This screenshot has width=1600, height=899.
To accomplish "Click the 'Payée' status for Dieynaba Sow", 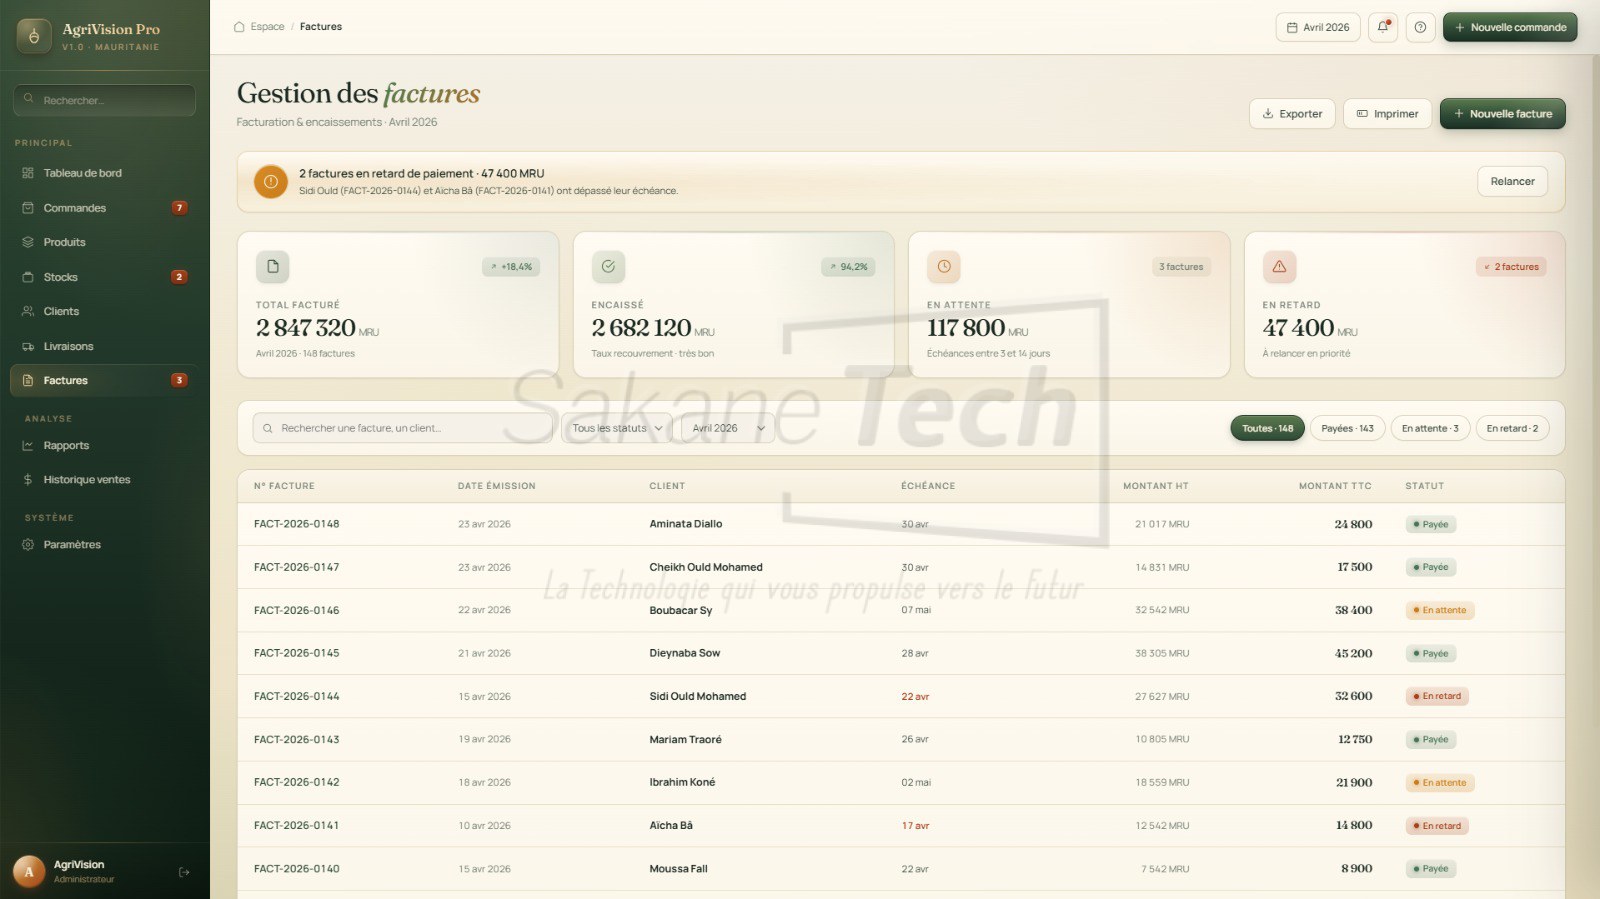I will click(x=1431, y=654).
